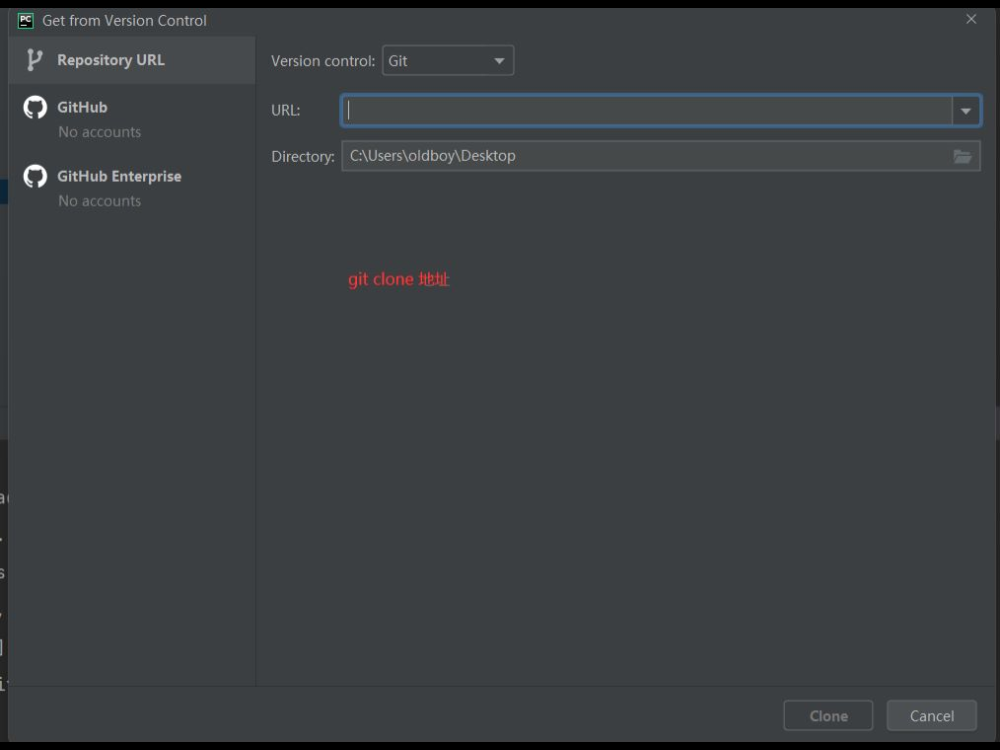Click the Clone button
The height and width of the screenshot is (750, 1000).
pos(828,716)
